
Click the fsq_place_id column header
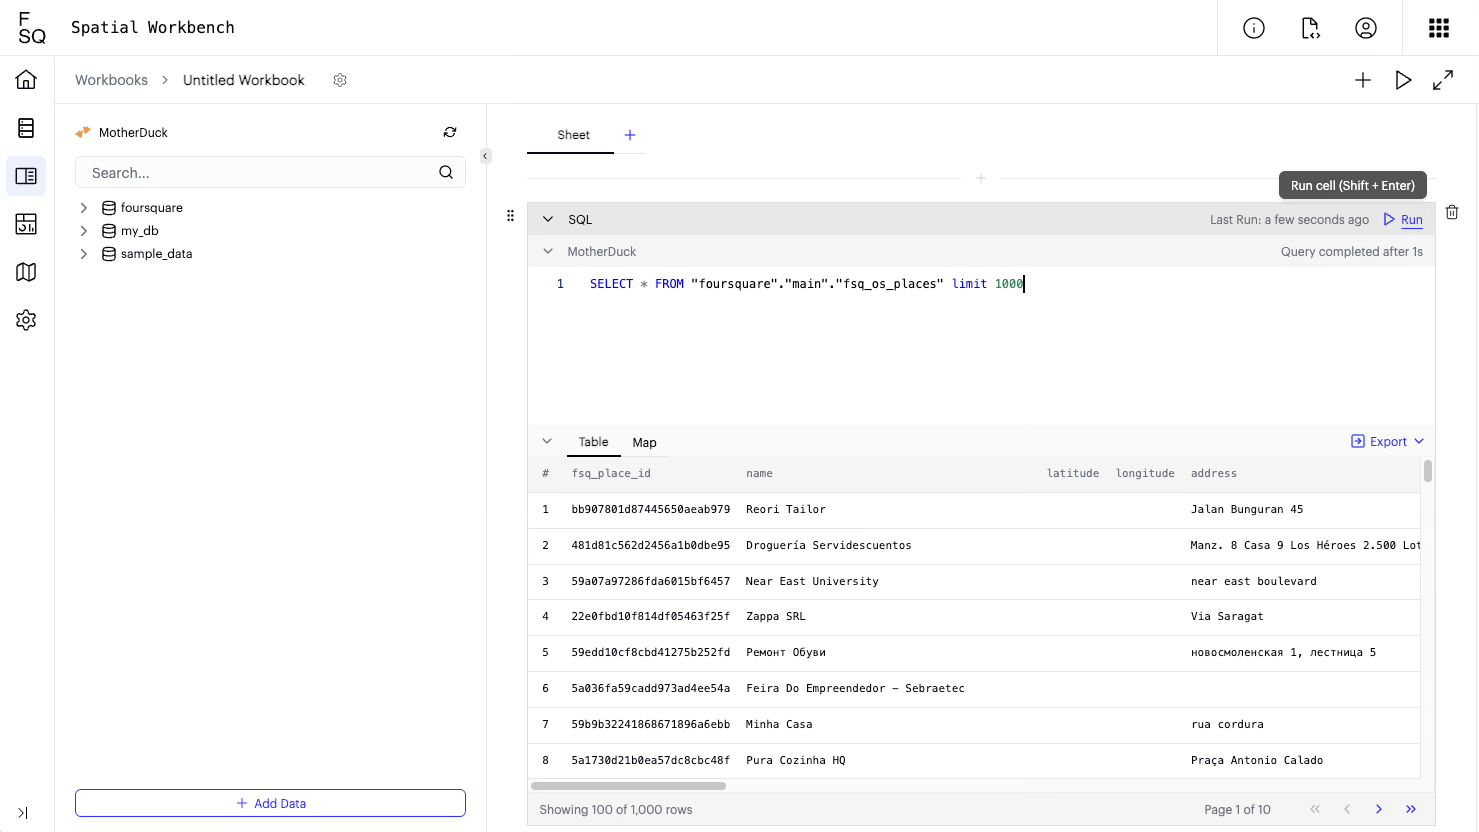[611, 473]
